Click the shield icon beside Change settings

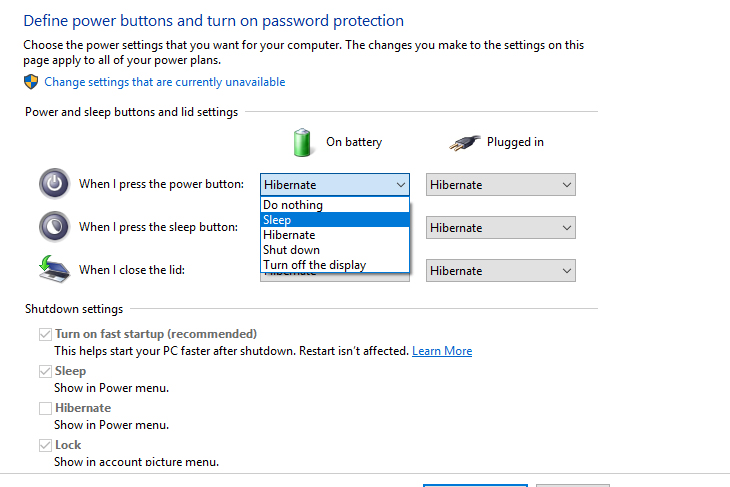point(32,82)
